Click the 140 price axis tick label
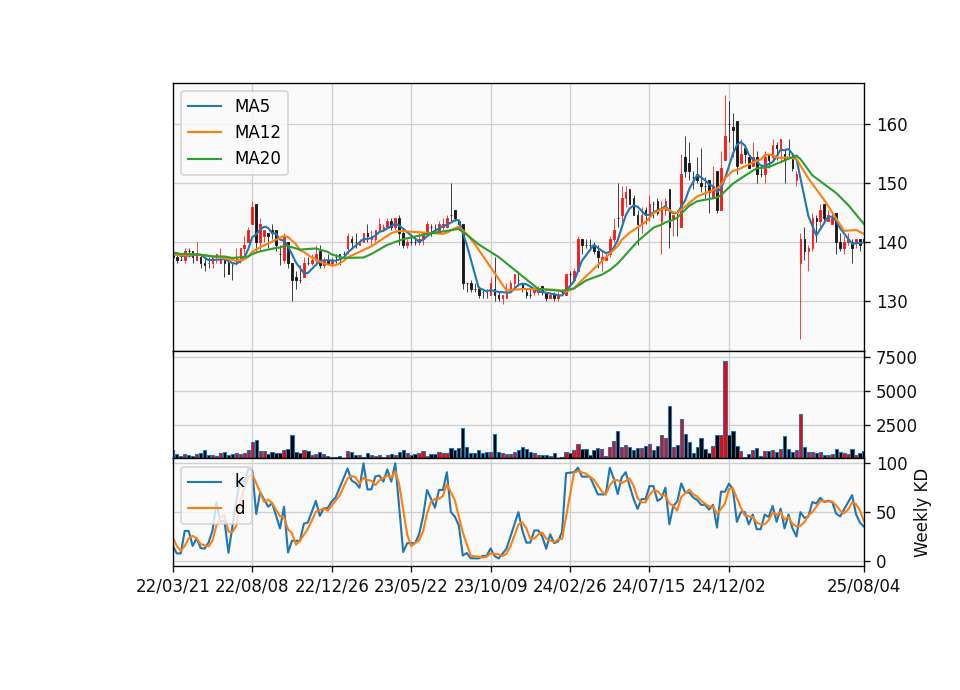The height and width of the screenshot is (690, 960). click(x=893, y=242)
